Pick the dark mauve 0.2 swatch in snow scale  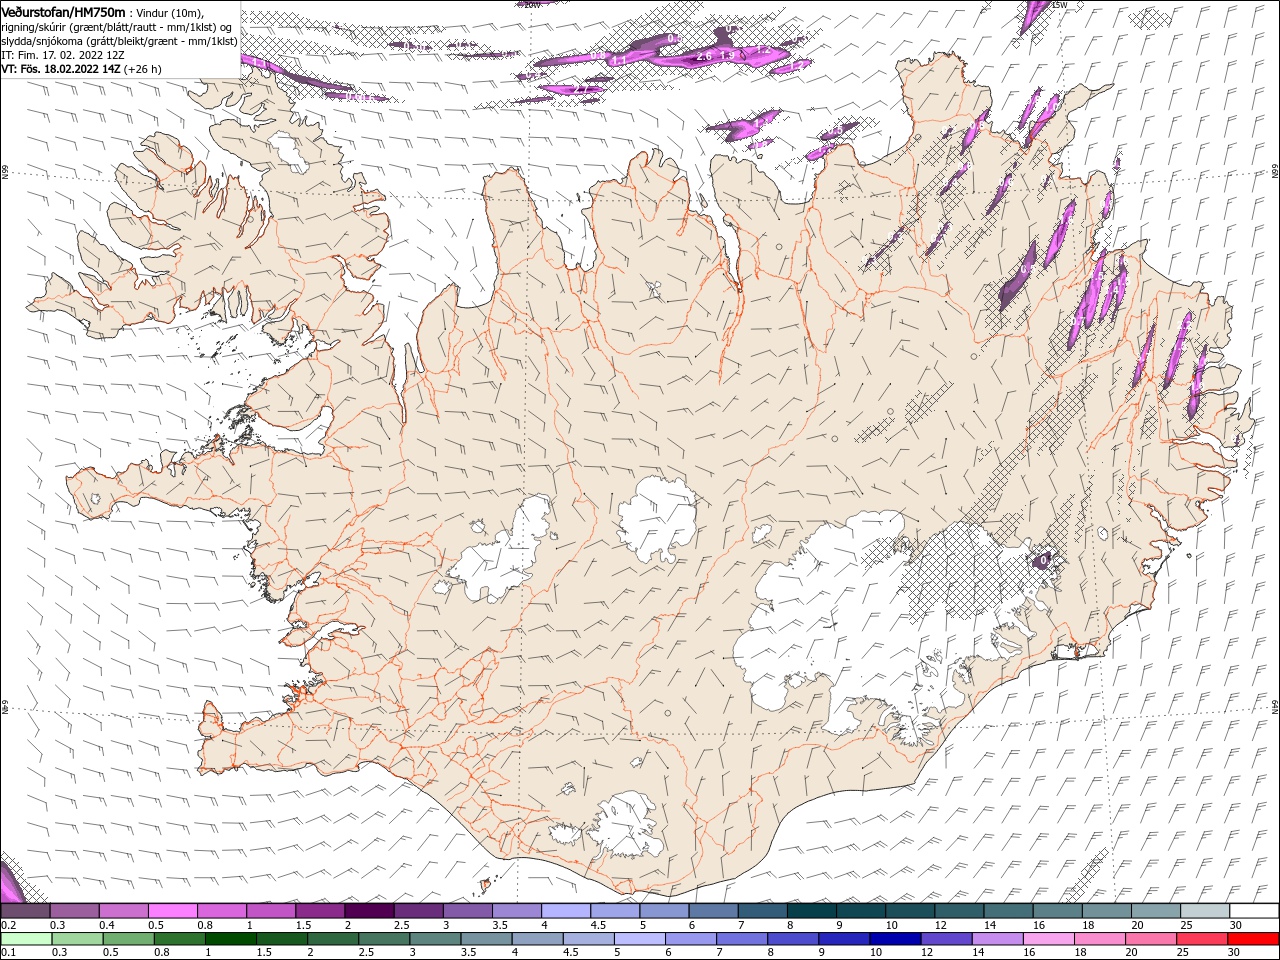click(x=25, y=911)
